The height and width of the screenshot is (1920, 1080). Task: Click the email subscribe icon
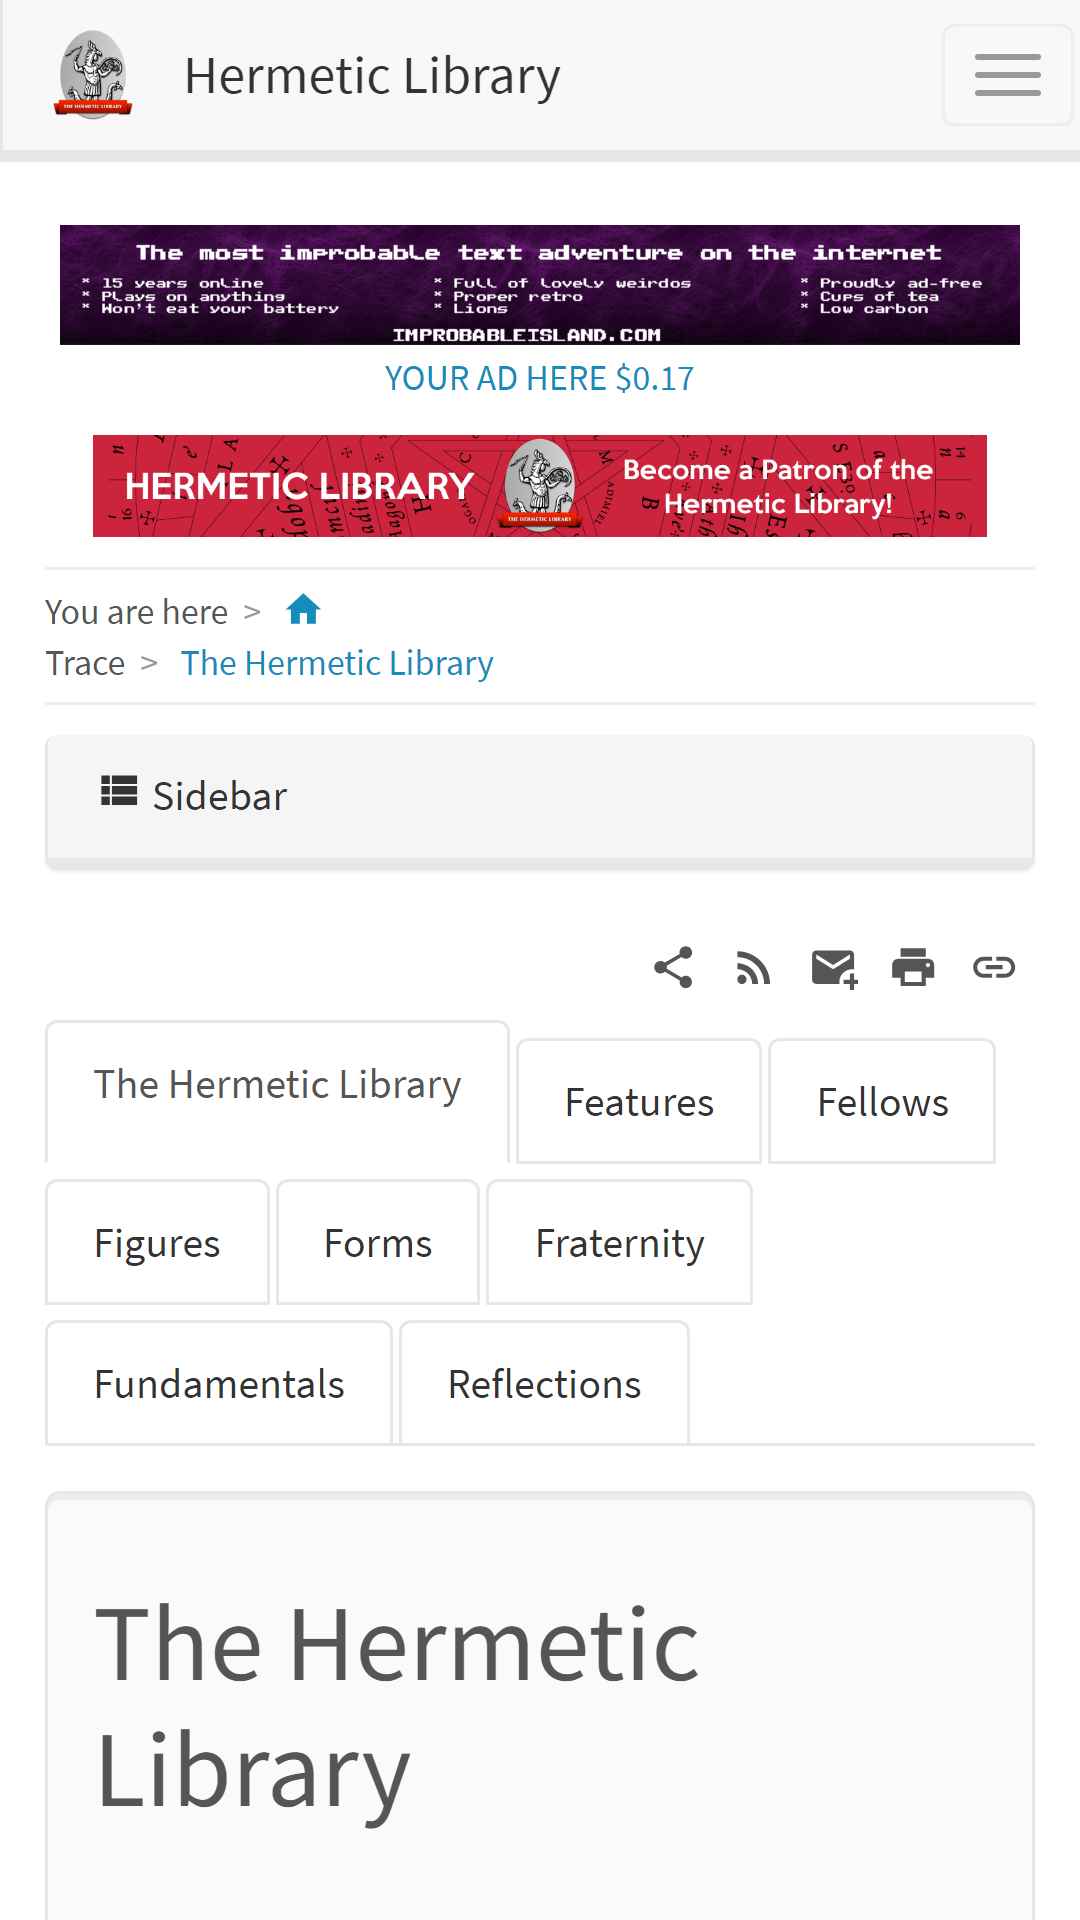(834, 968)
